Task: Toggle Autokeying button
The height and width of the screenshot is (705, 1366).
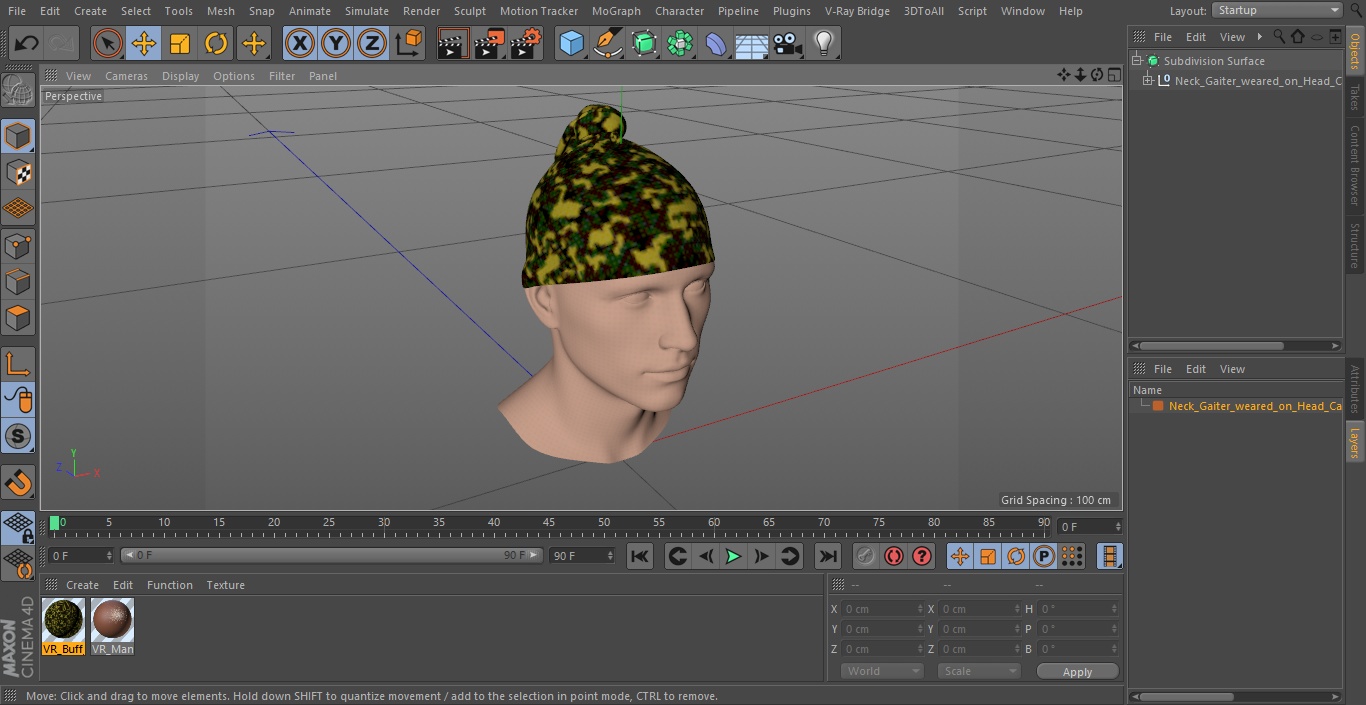Action: pos(894,556)
